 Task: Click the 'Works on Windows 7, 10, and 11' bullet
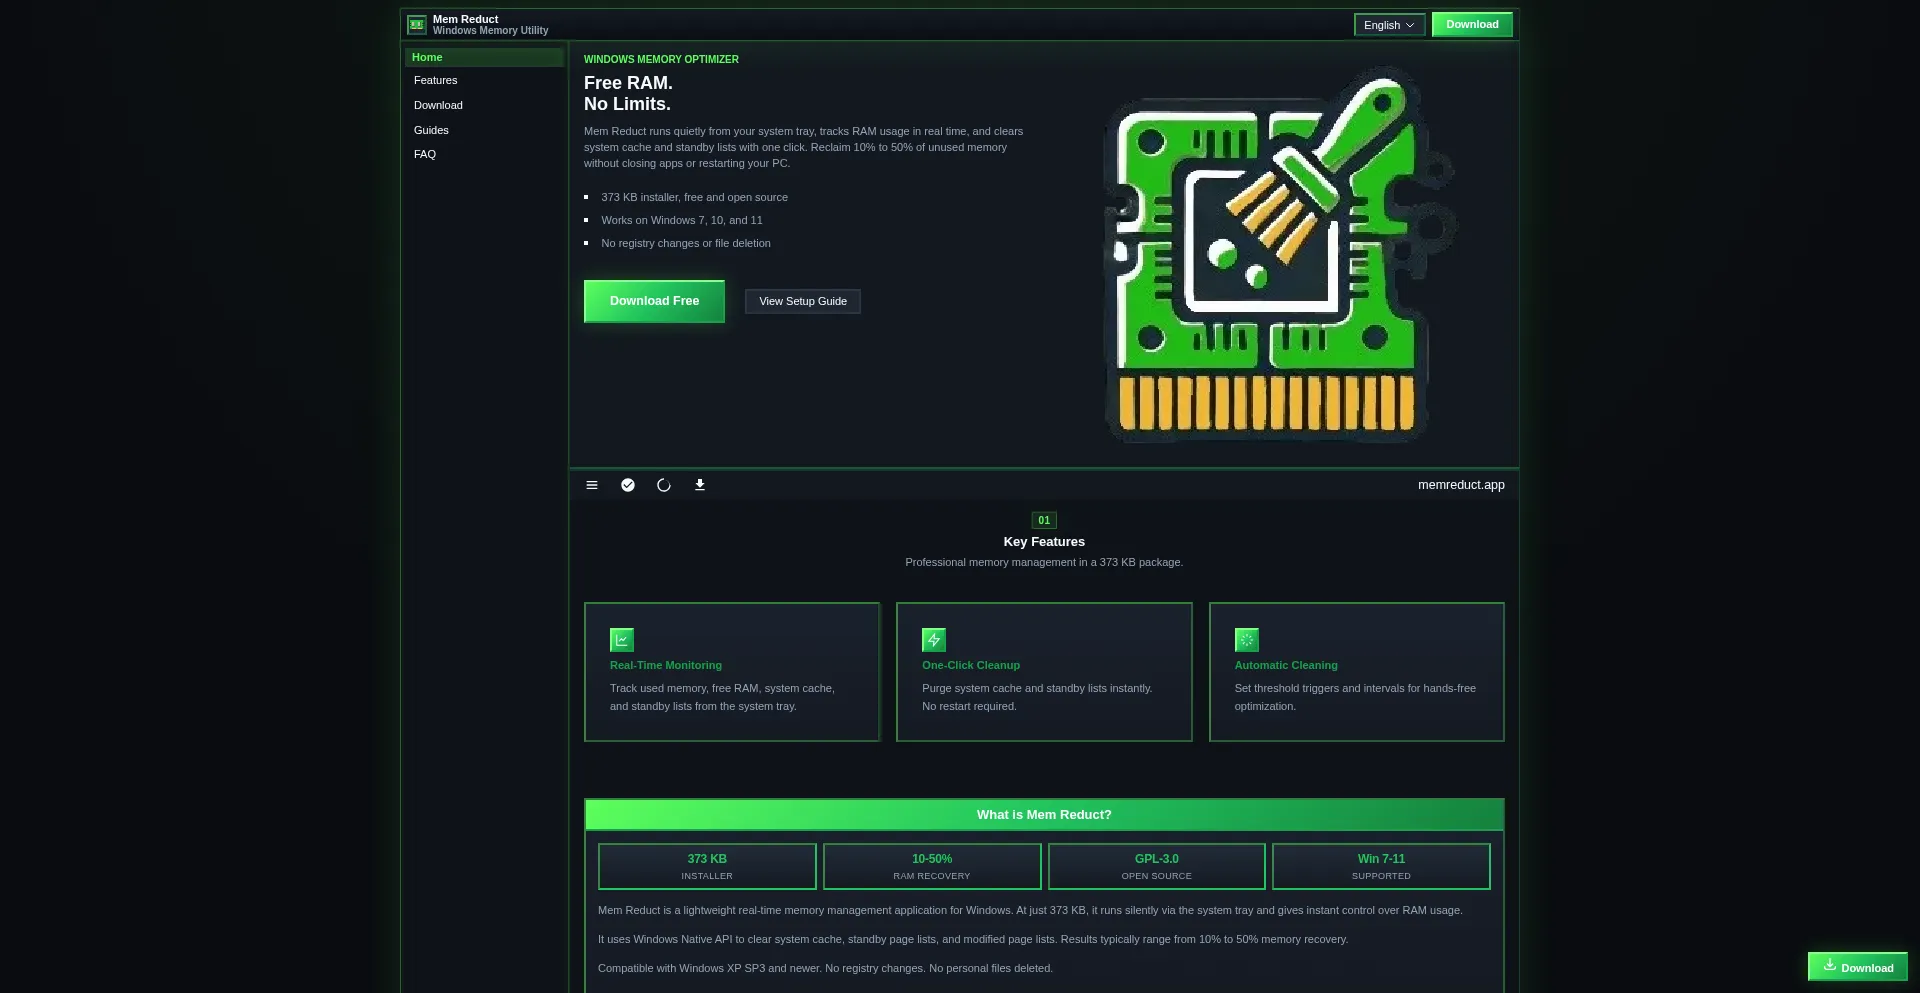pos(681,220)
